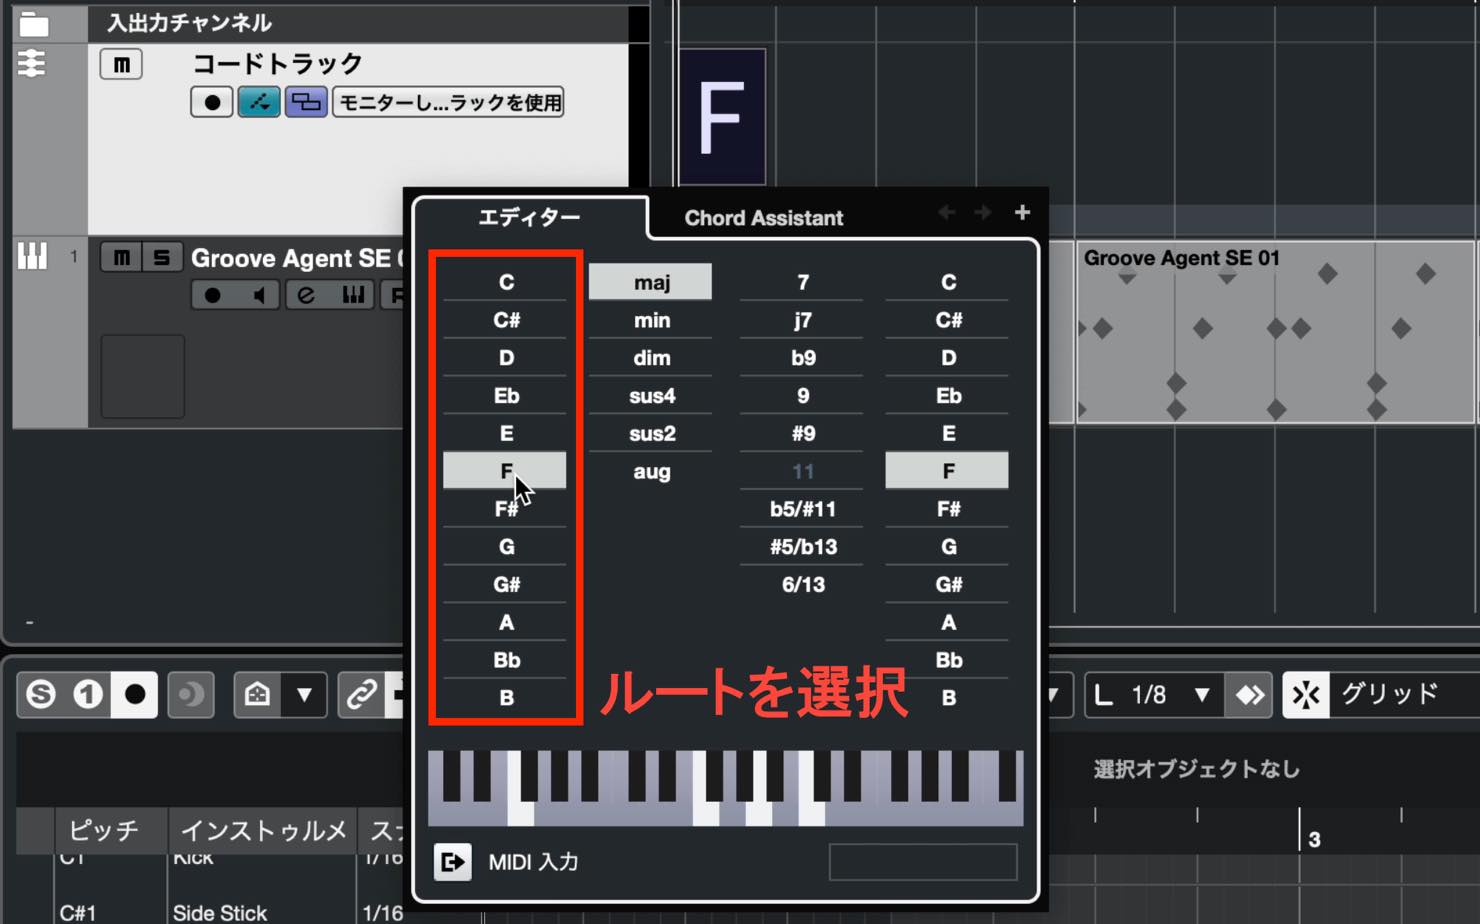This screenshot has height=924, width=1480.
Task: Click the chain link icon in lower toolbar
Action: click(361, 694)
